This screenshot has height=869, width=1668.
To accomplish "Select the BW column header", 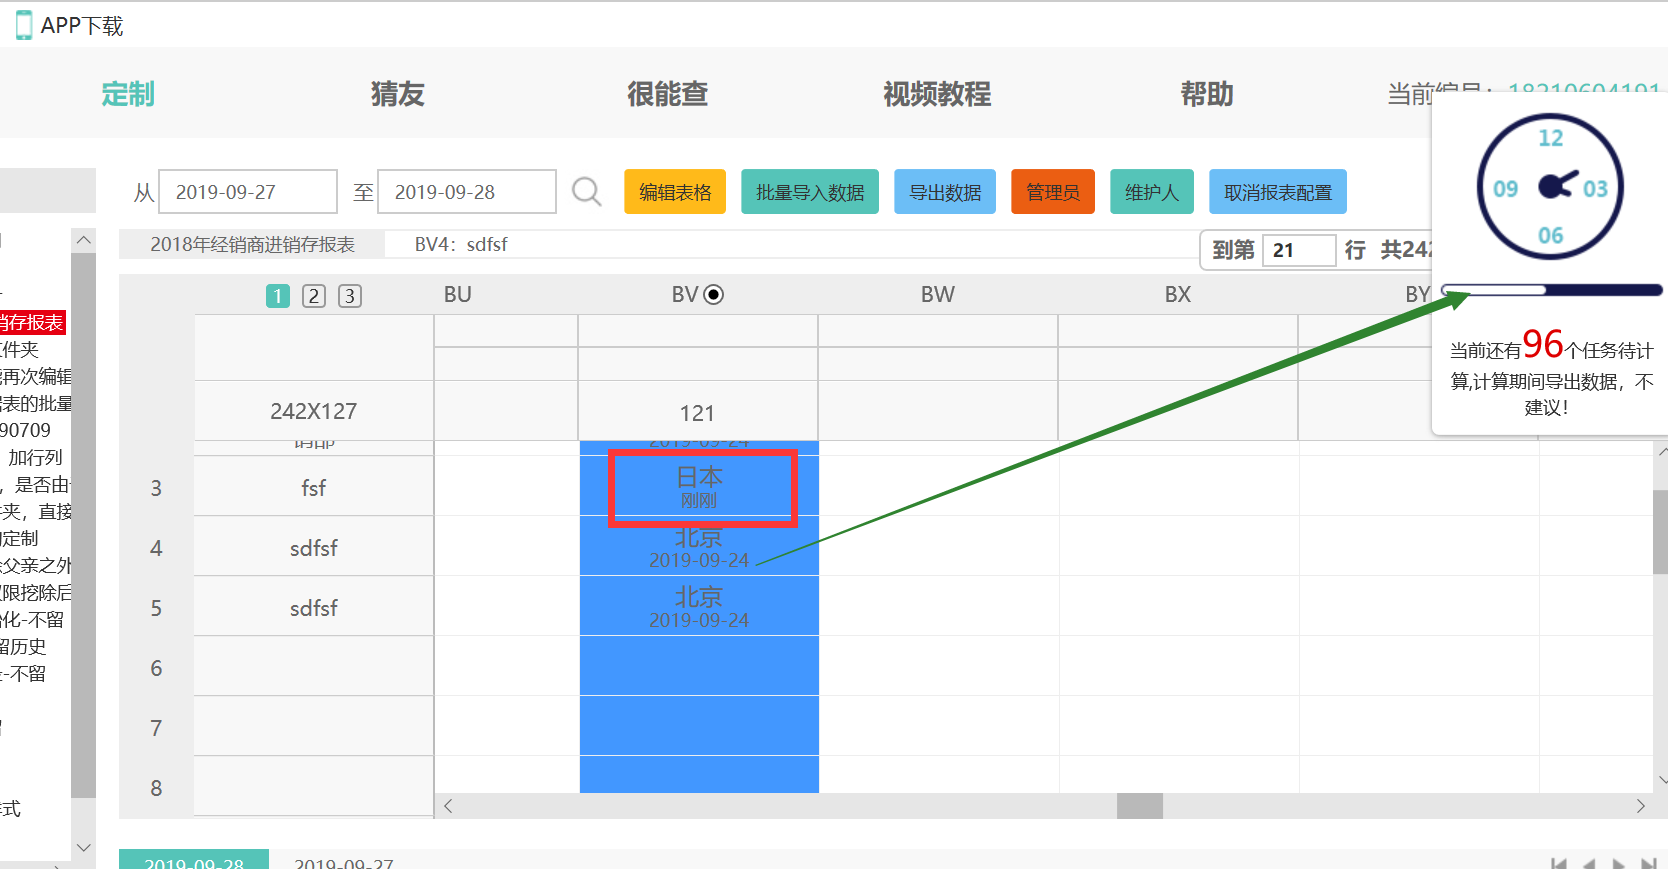I will coord(938,294).
